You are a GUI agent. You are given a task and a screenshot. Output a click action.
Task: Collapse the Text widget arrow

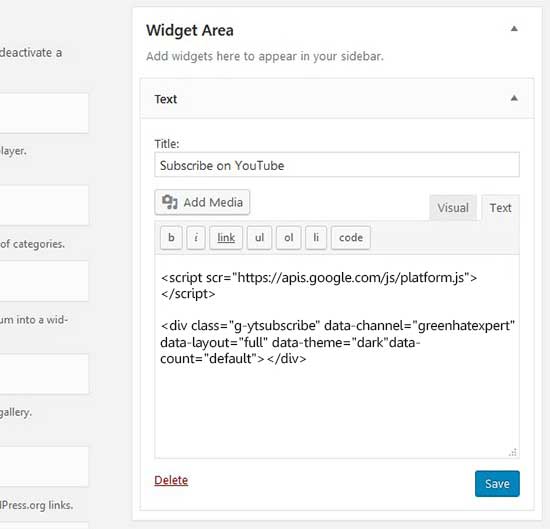tap(514, 98)
